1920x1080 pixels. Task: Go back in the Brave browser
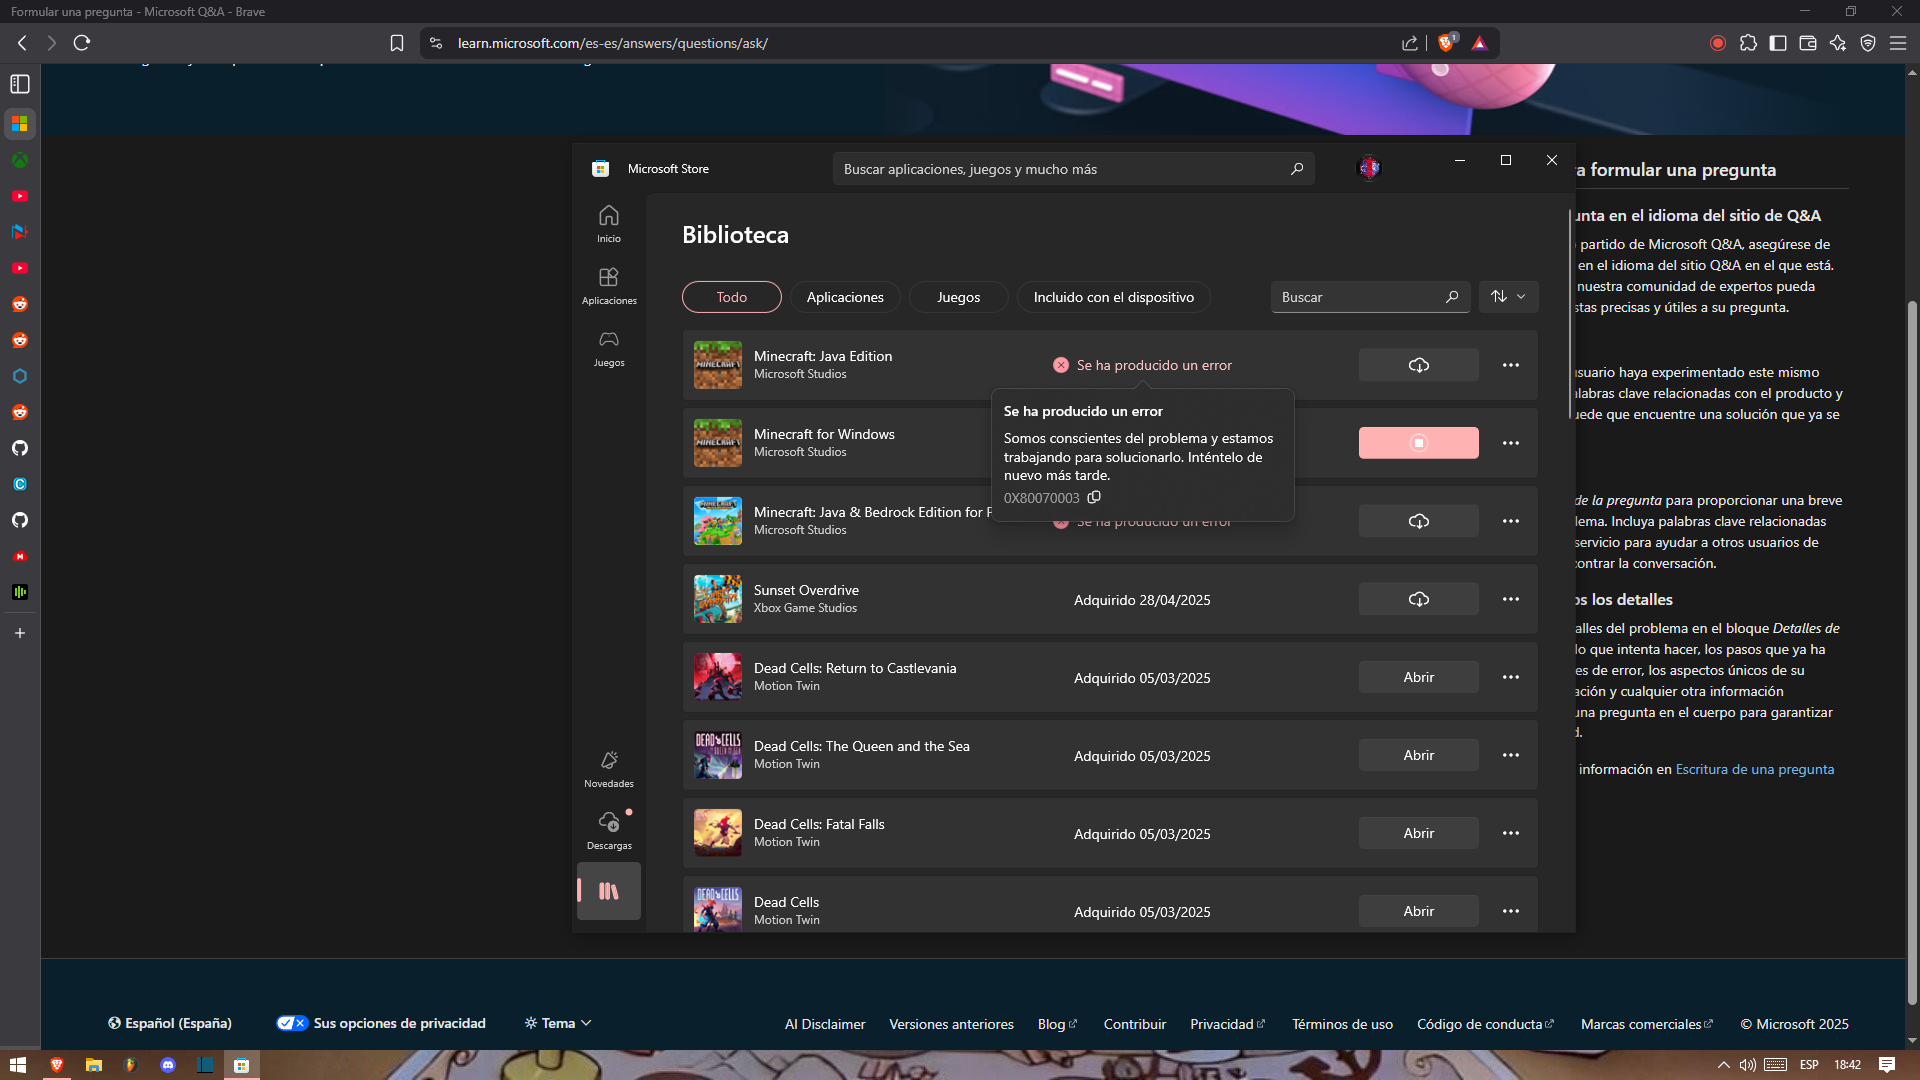coord(22,43)
